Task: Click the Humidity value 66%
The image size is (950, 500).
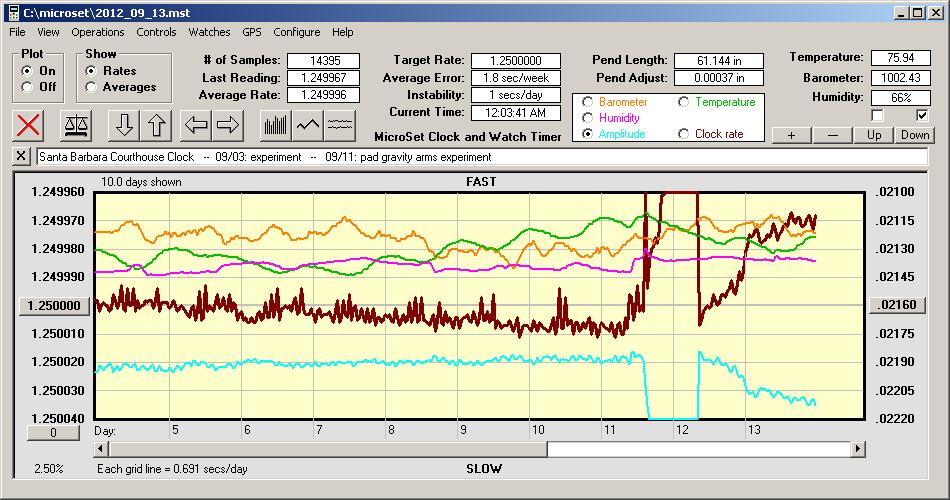Action: (900, 98)
